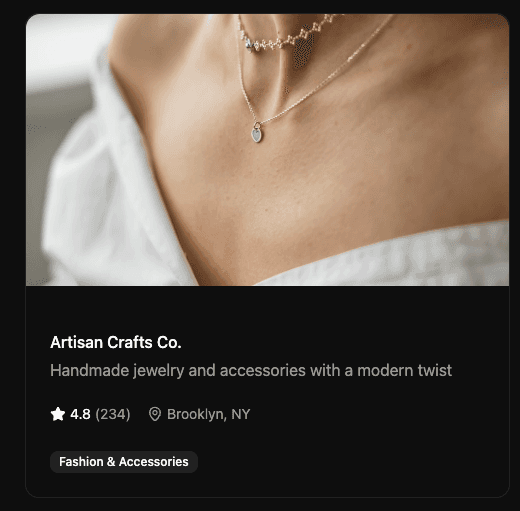Click the word 'Accessories' in the tag
520x511 pixels.
(x=153, y=462)
